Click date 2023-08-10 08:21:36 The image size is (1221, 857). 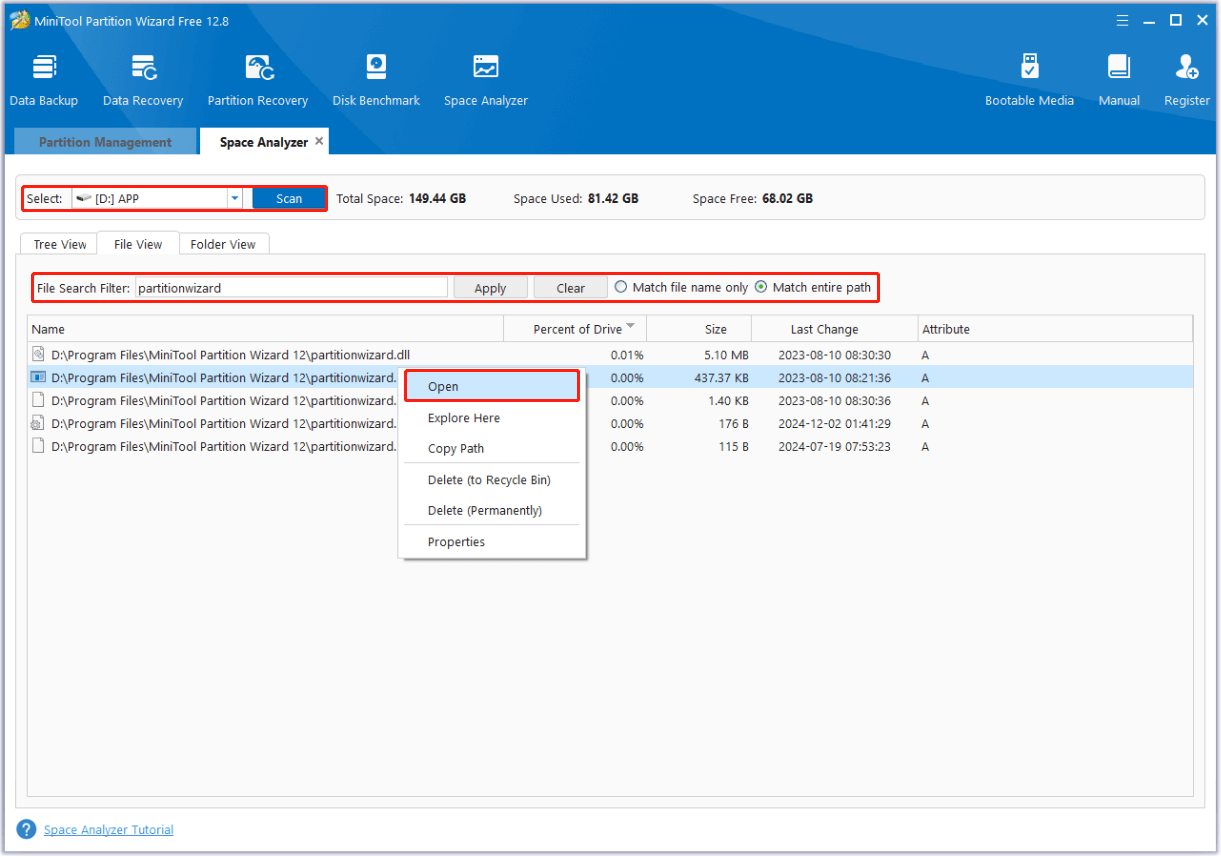[x=834, y=377]
